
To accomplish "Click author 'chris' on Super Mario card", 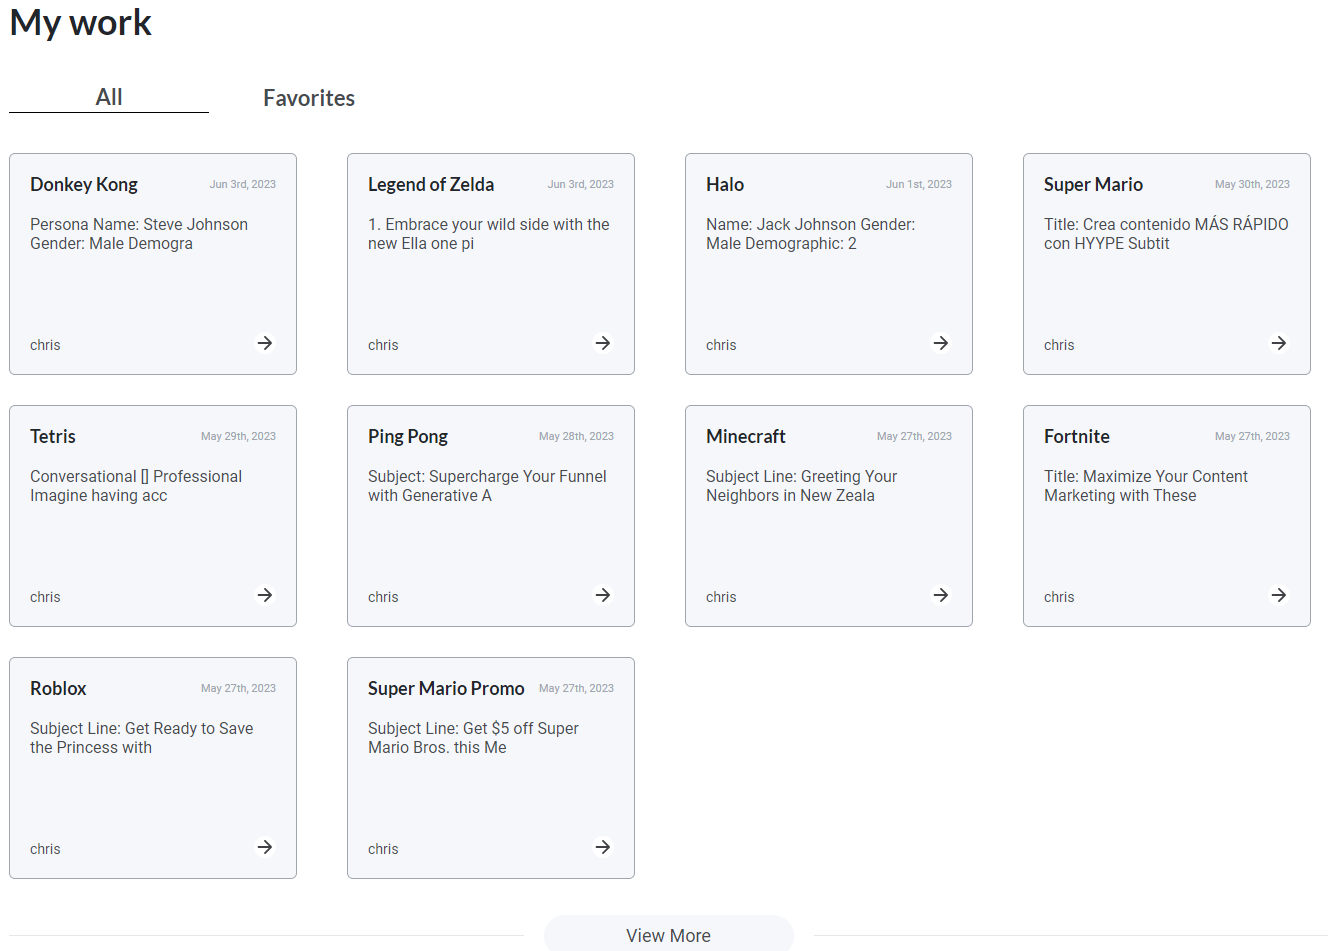I will (1059, 345).
